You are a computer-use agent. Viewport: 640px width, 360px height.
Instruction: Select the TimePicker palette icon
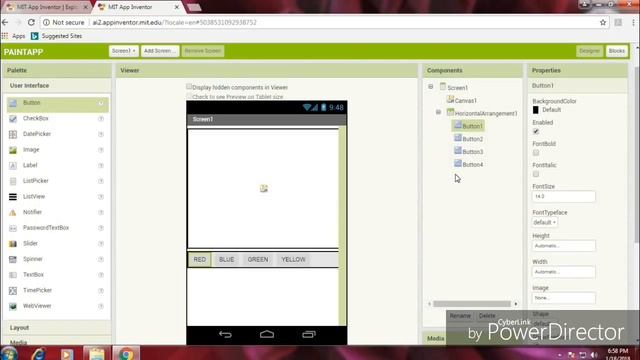[x=13, y=291]
